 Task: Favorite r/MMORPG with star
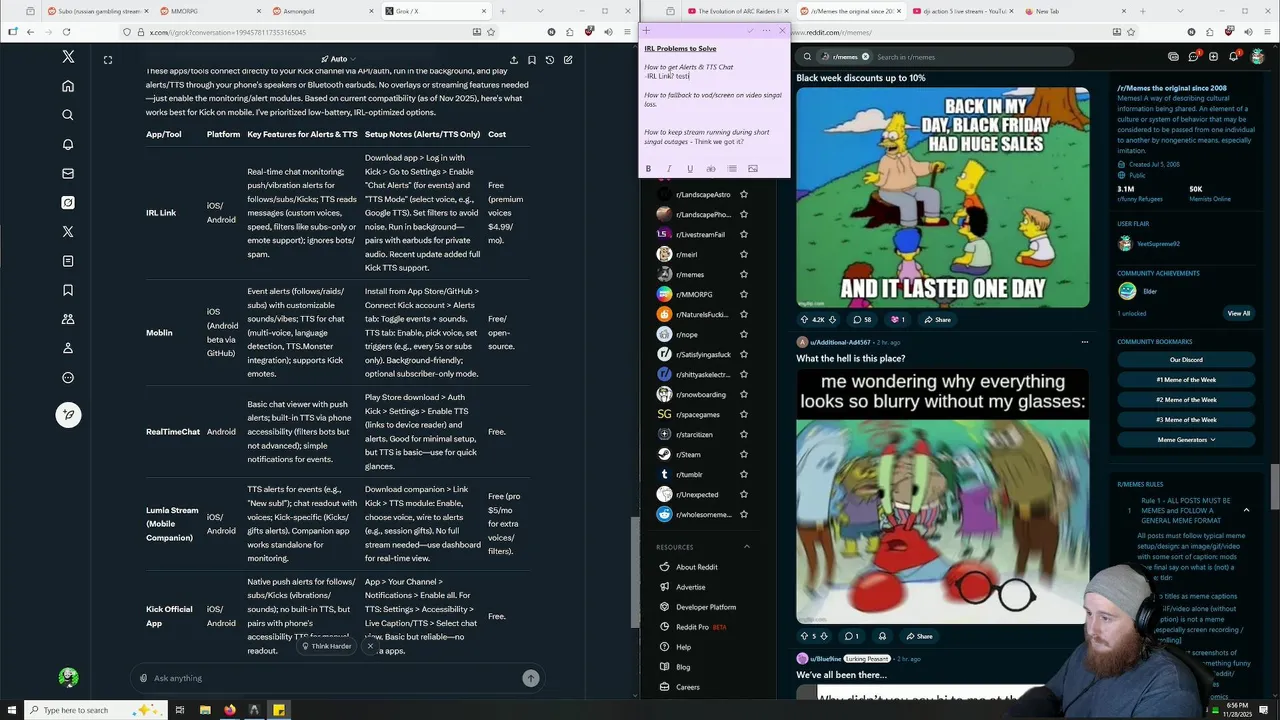[743, 294]
